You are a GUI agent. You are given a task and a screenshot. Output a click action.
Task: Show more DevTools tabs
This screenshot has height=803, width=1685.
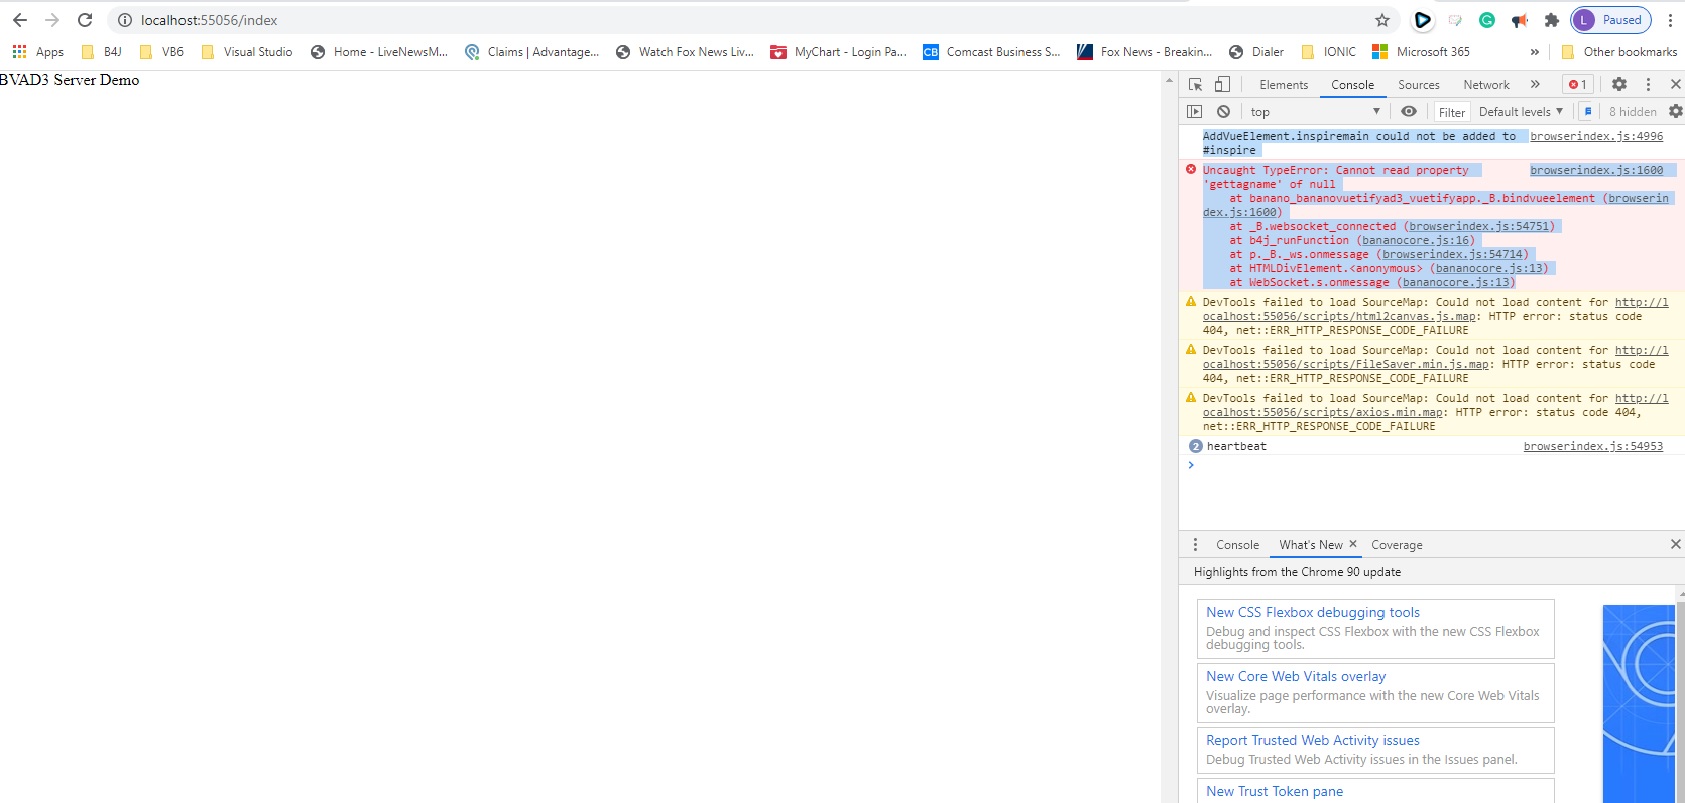coord(1535,84)
